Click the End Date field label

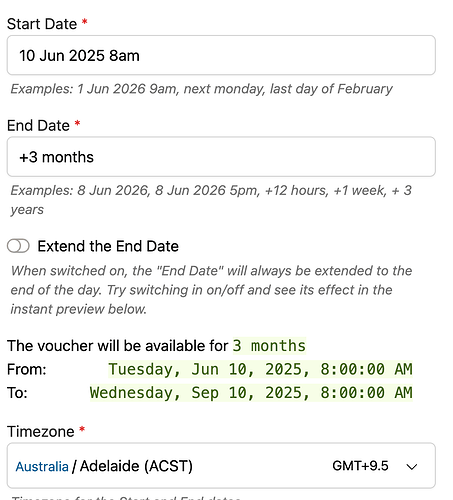click(x=38, y=126)
